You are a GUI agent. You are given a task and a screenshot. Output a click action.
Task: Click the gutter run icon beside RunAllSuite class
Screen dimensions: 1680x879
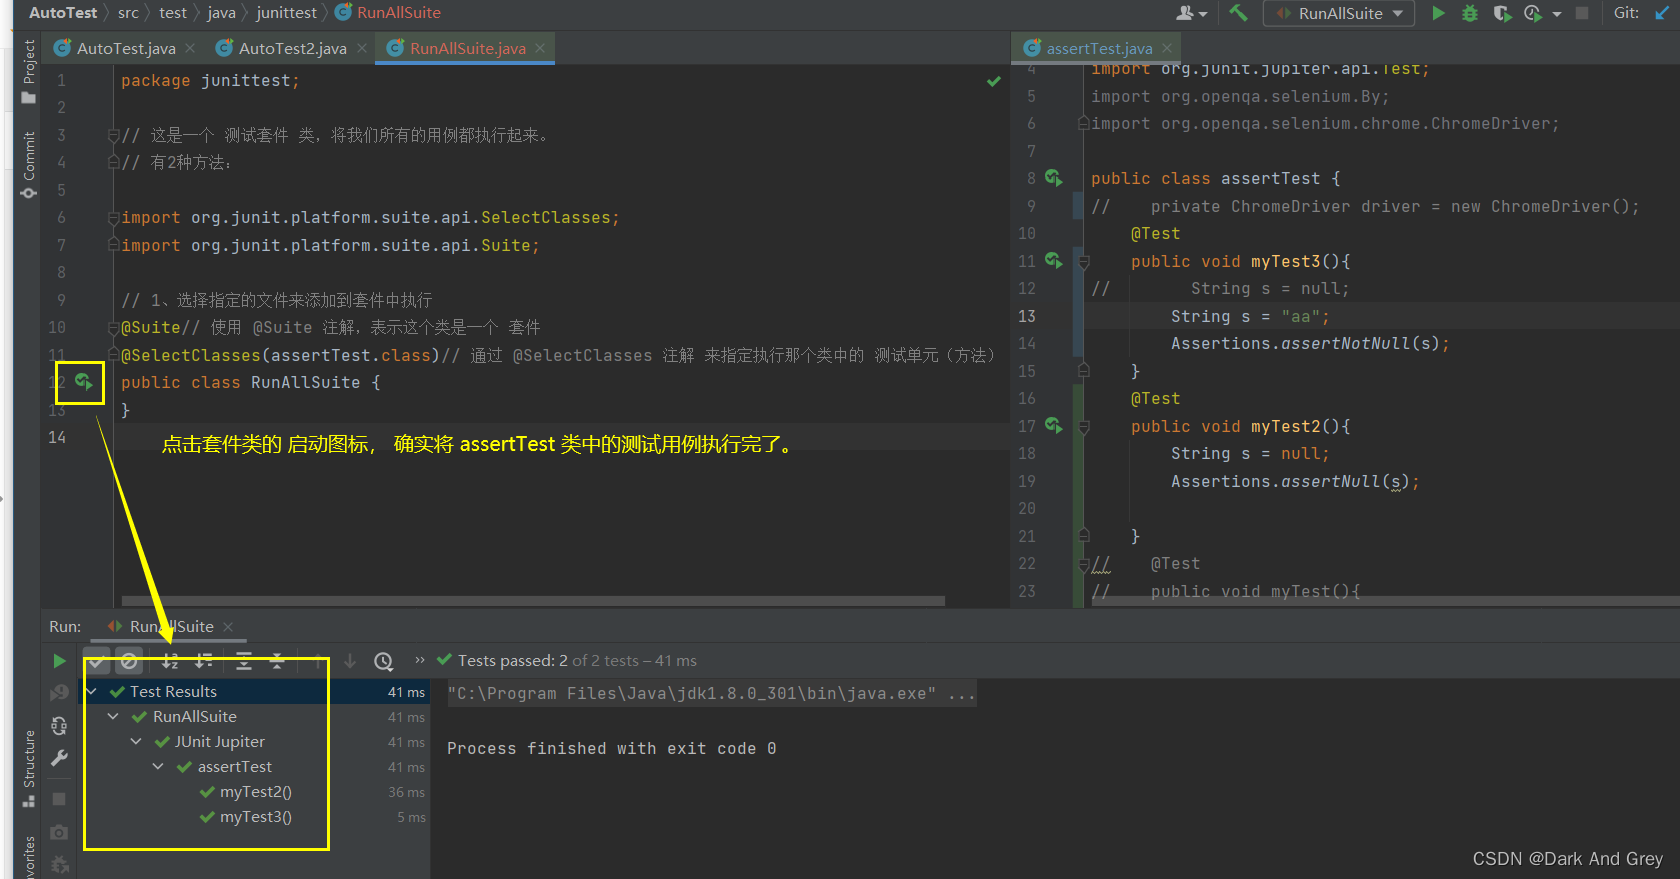coord(84,381)
